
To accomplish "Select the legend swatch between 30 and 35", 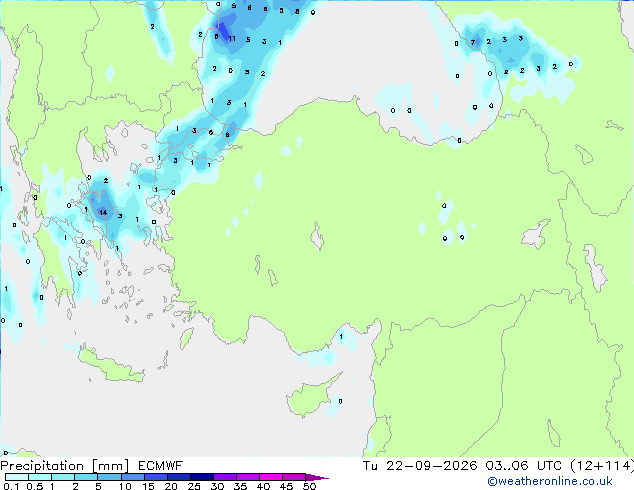I will pyautogui.click(x=225, y=477).
